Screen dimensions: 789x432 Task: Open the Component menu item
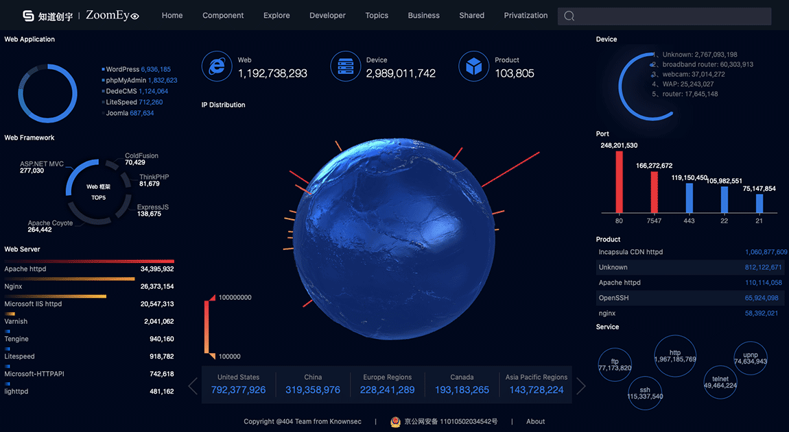pyautogui.click(x=223, y=16)
